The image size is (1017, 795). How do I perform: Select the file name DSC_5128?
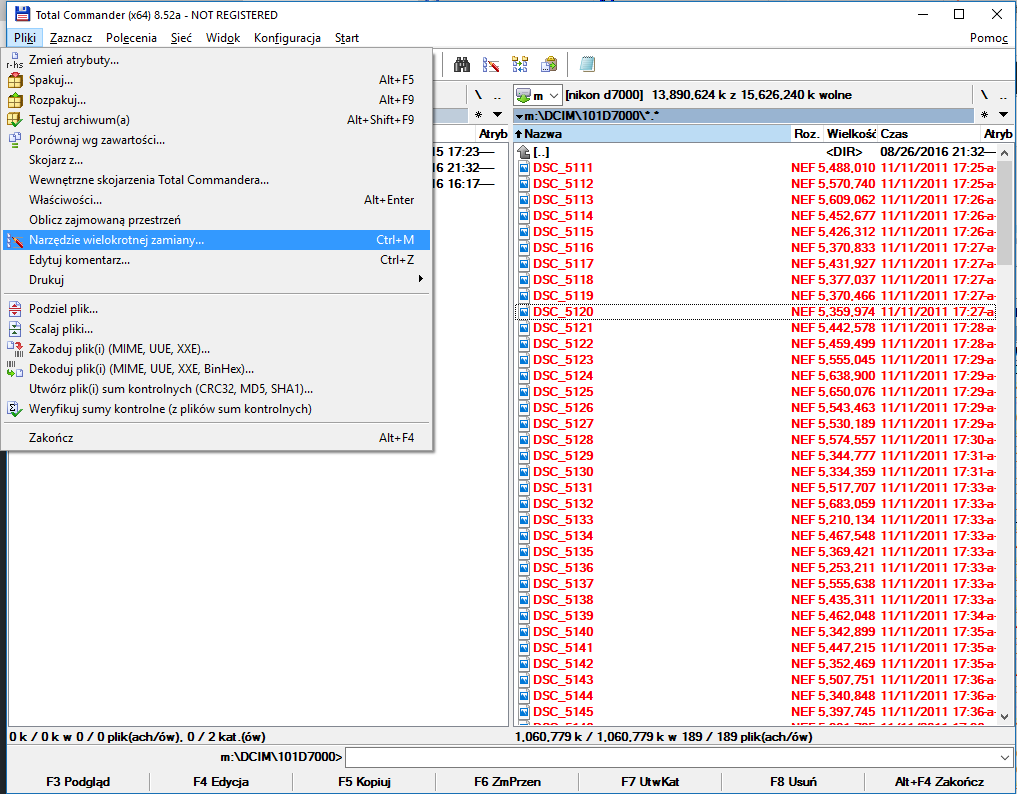563,440
